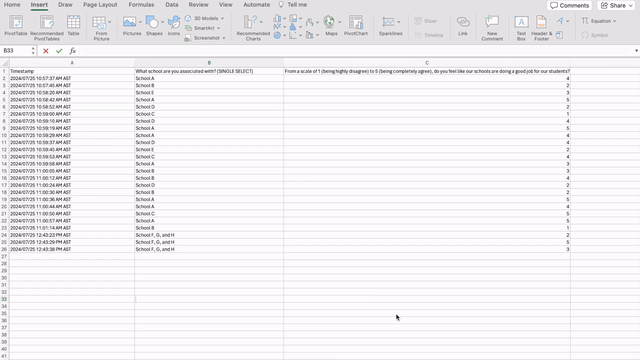Viewport: 640px width, 360px height.
Task: Switch to the Home tab
Action: click(12, 5)
